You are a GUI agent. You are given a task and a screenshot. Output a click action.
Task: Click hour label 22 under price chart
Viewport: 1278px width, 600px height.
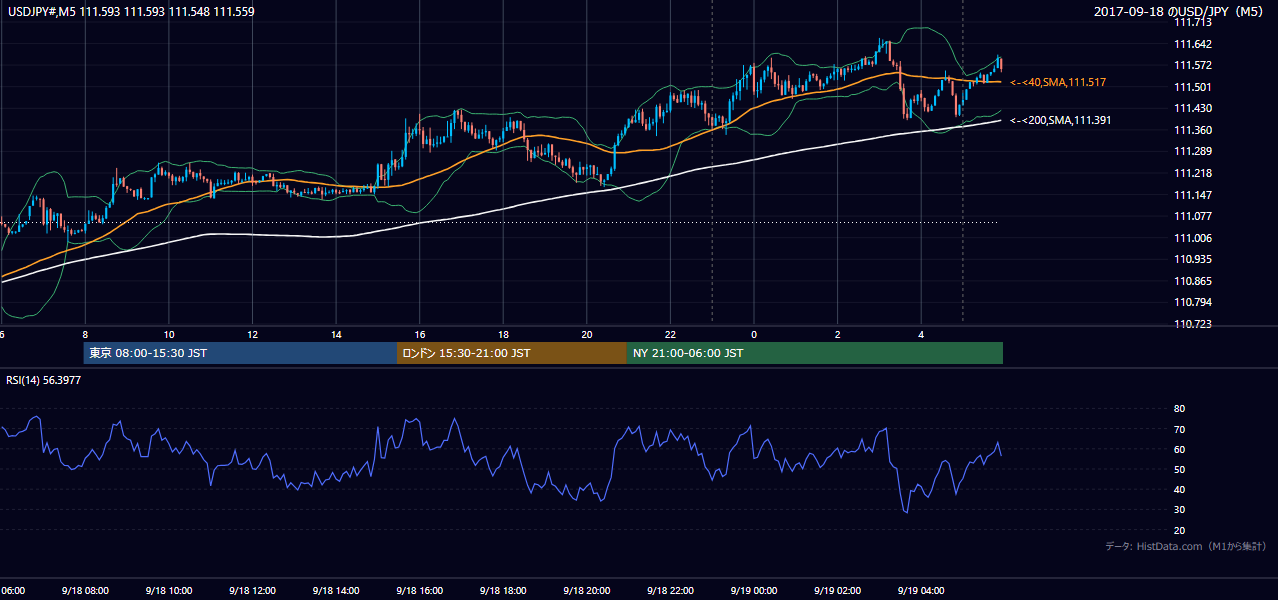click(x=670, y=335)
